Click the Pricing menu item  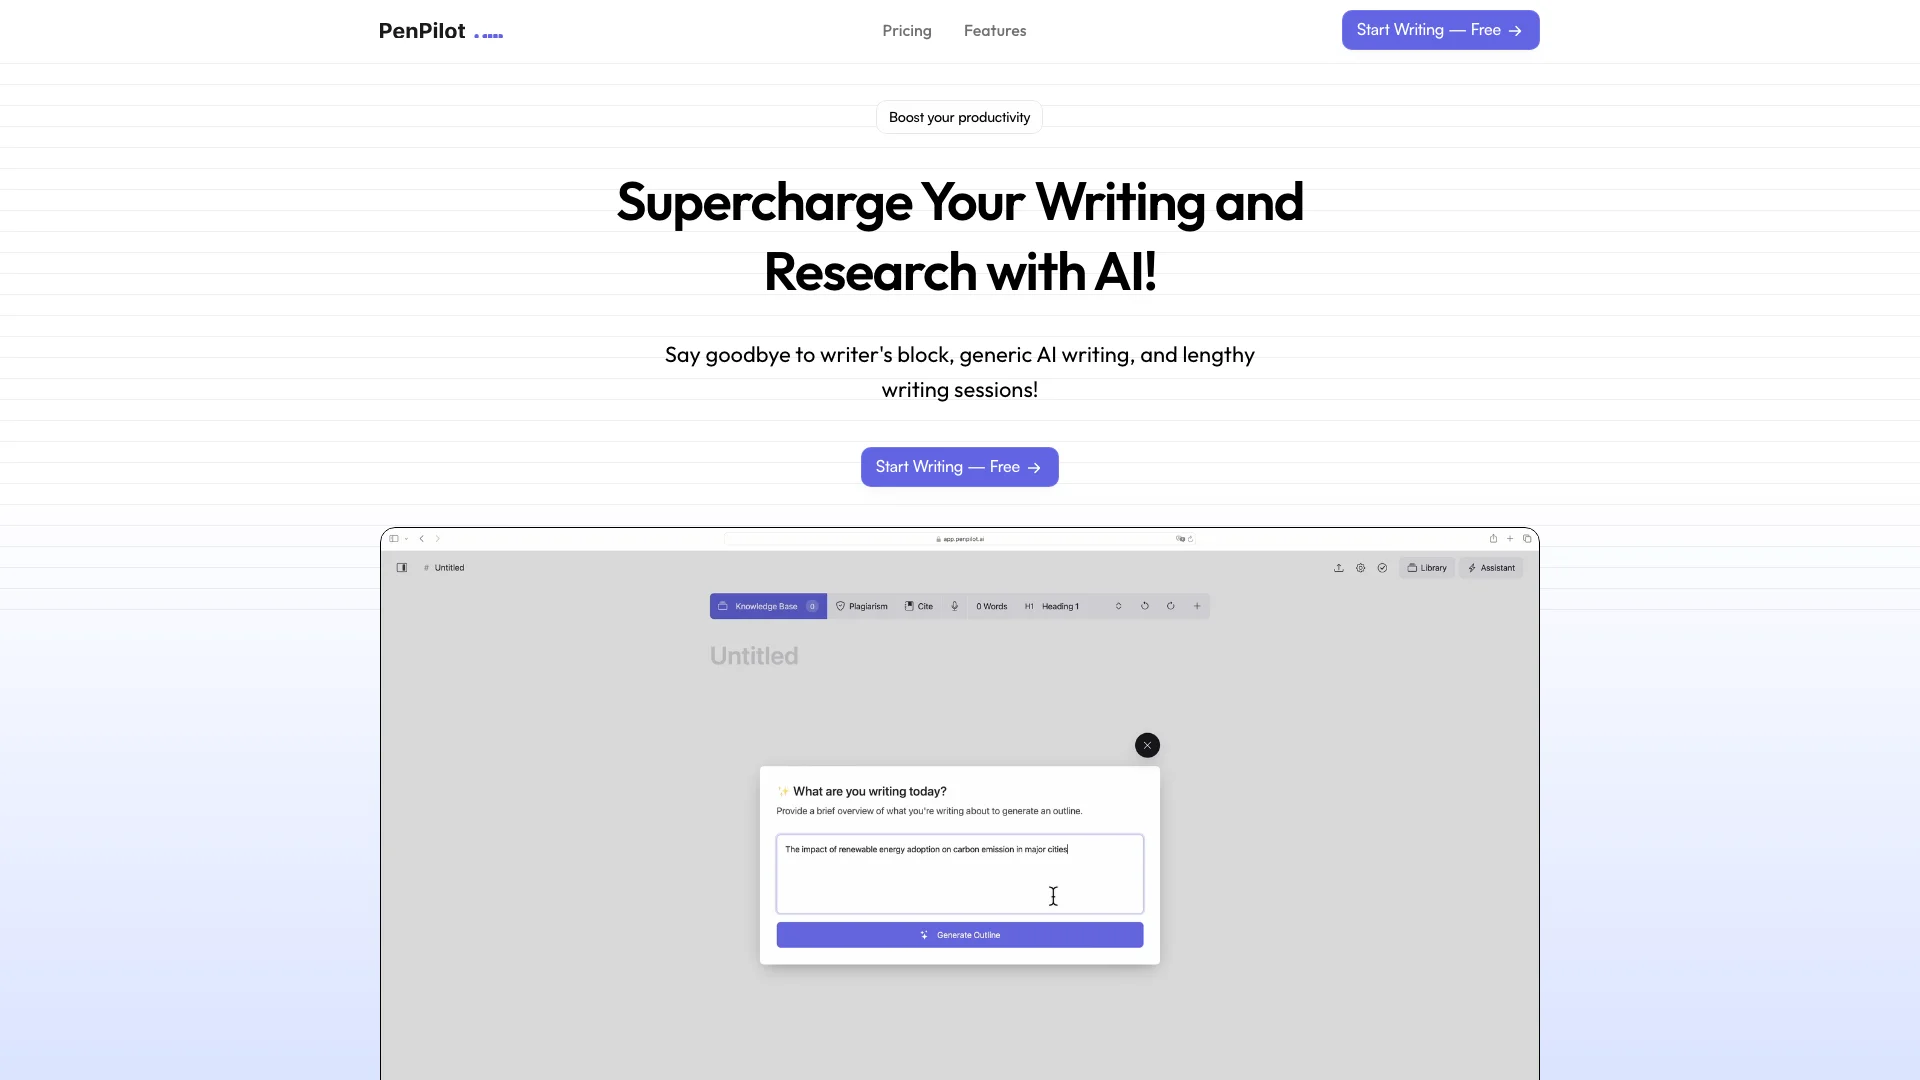[x=906, y=29]
